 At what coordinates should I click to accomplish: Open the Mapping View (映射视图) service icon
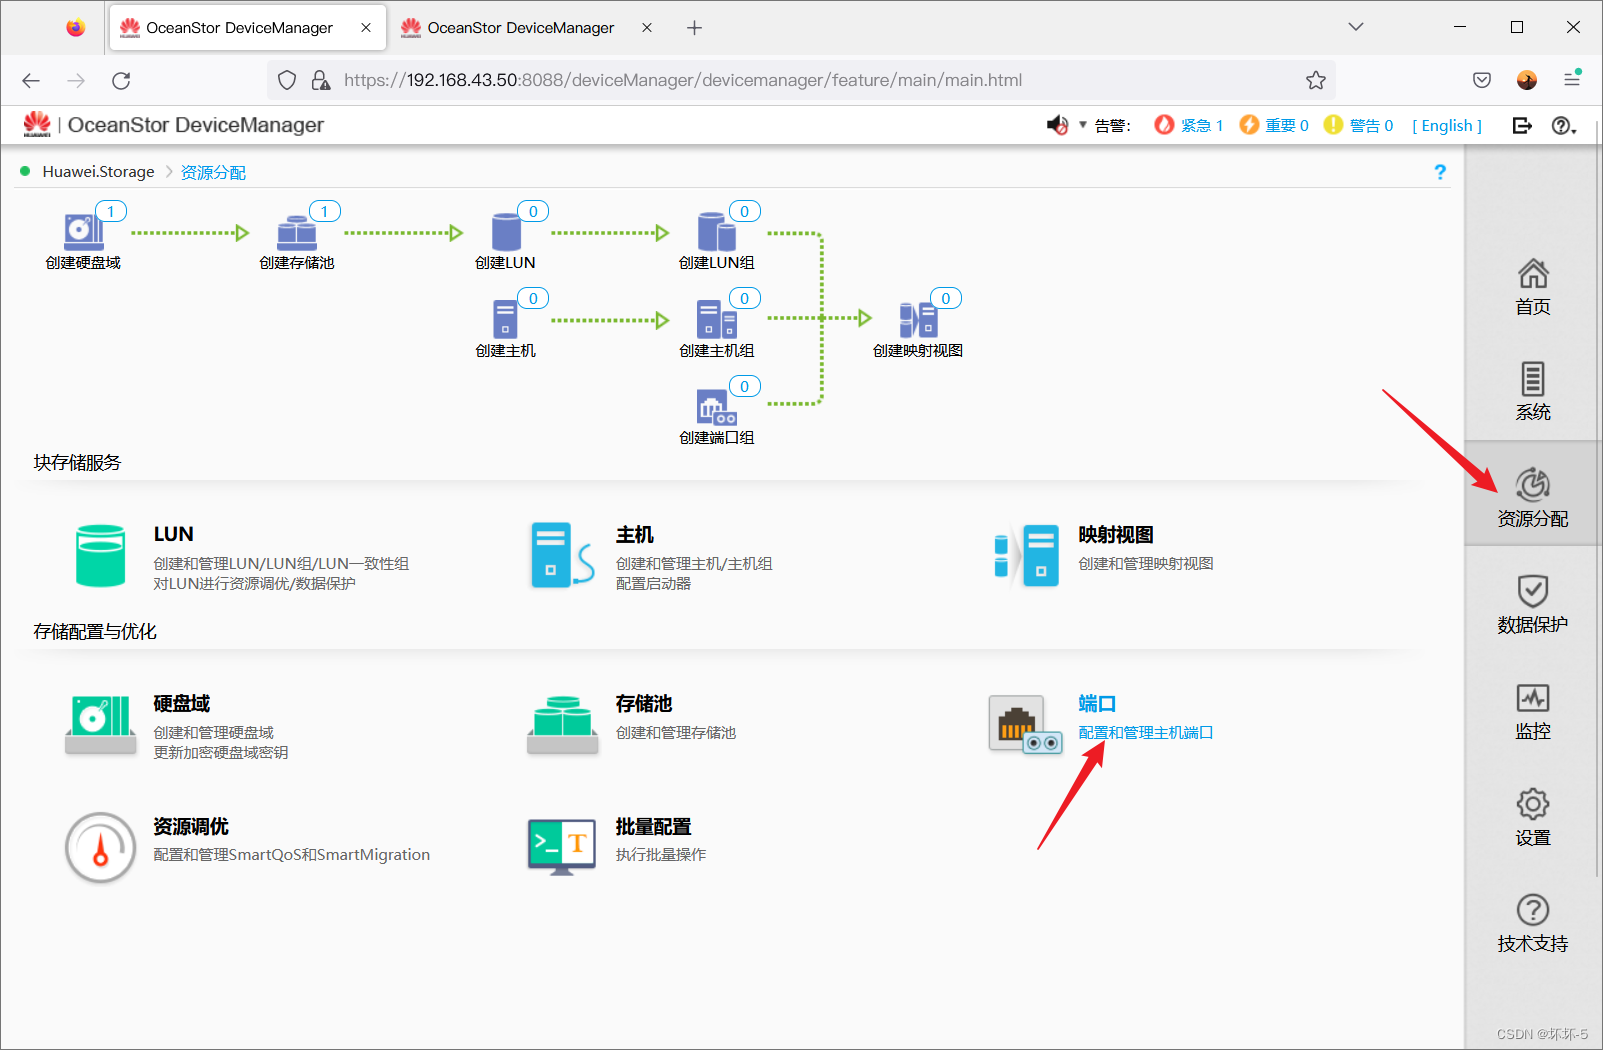(x=1026, y=555)
